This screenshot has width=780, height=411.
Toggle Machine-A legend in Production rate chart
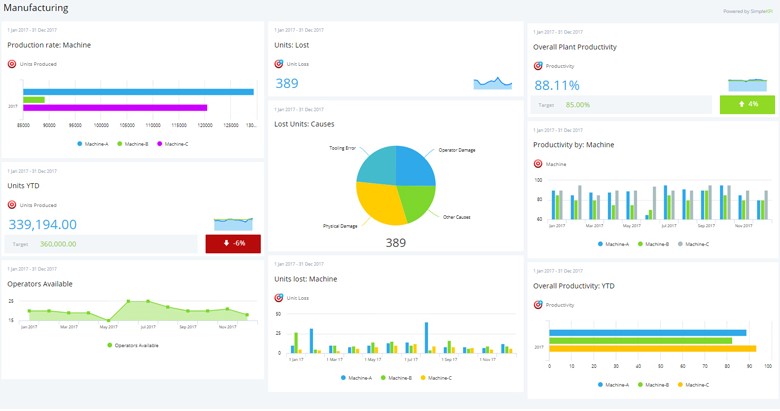93,144
